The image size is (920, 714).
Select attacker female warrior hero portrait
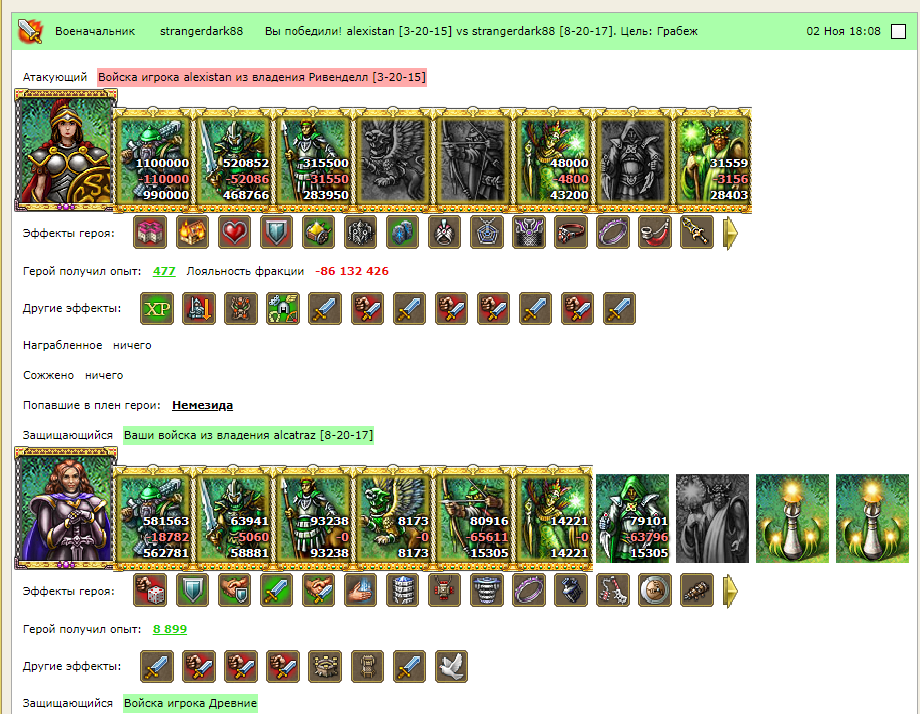pyautogui.click(x=65, y=150)
